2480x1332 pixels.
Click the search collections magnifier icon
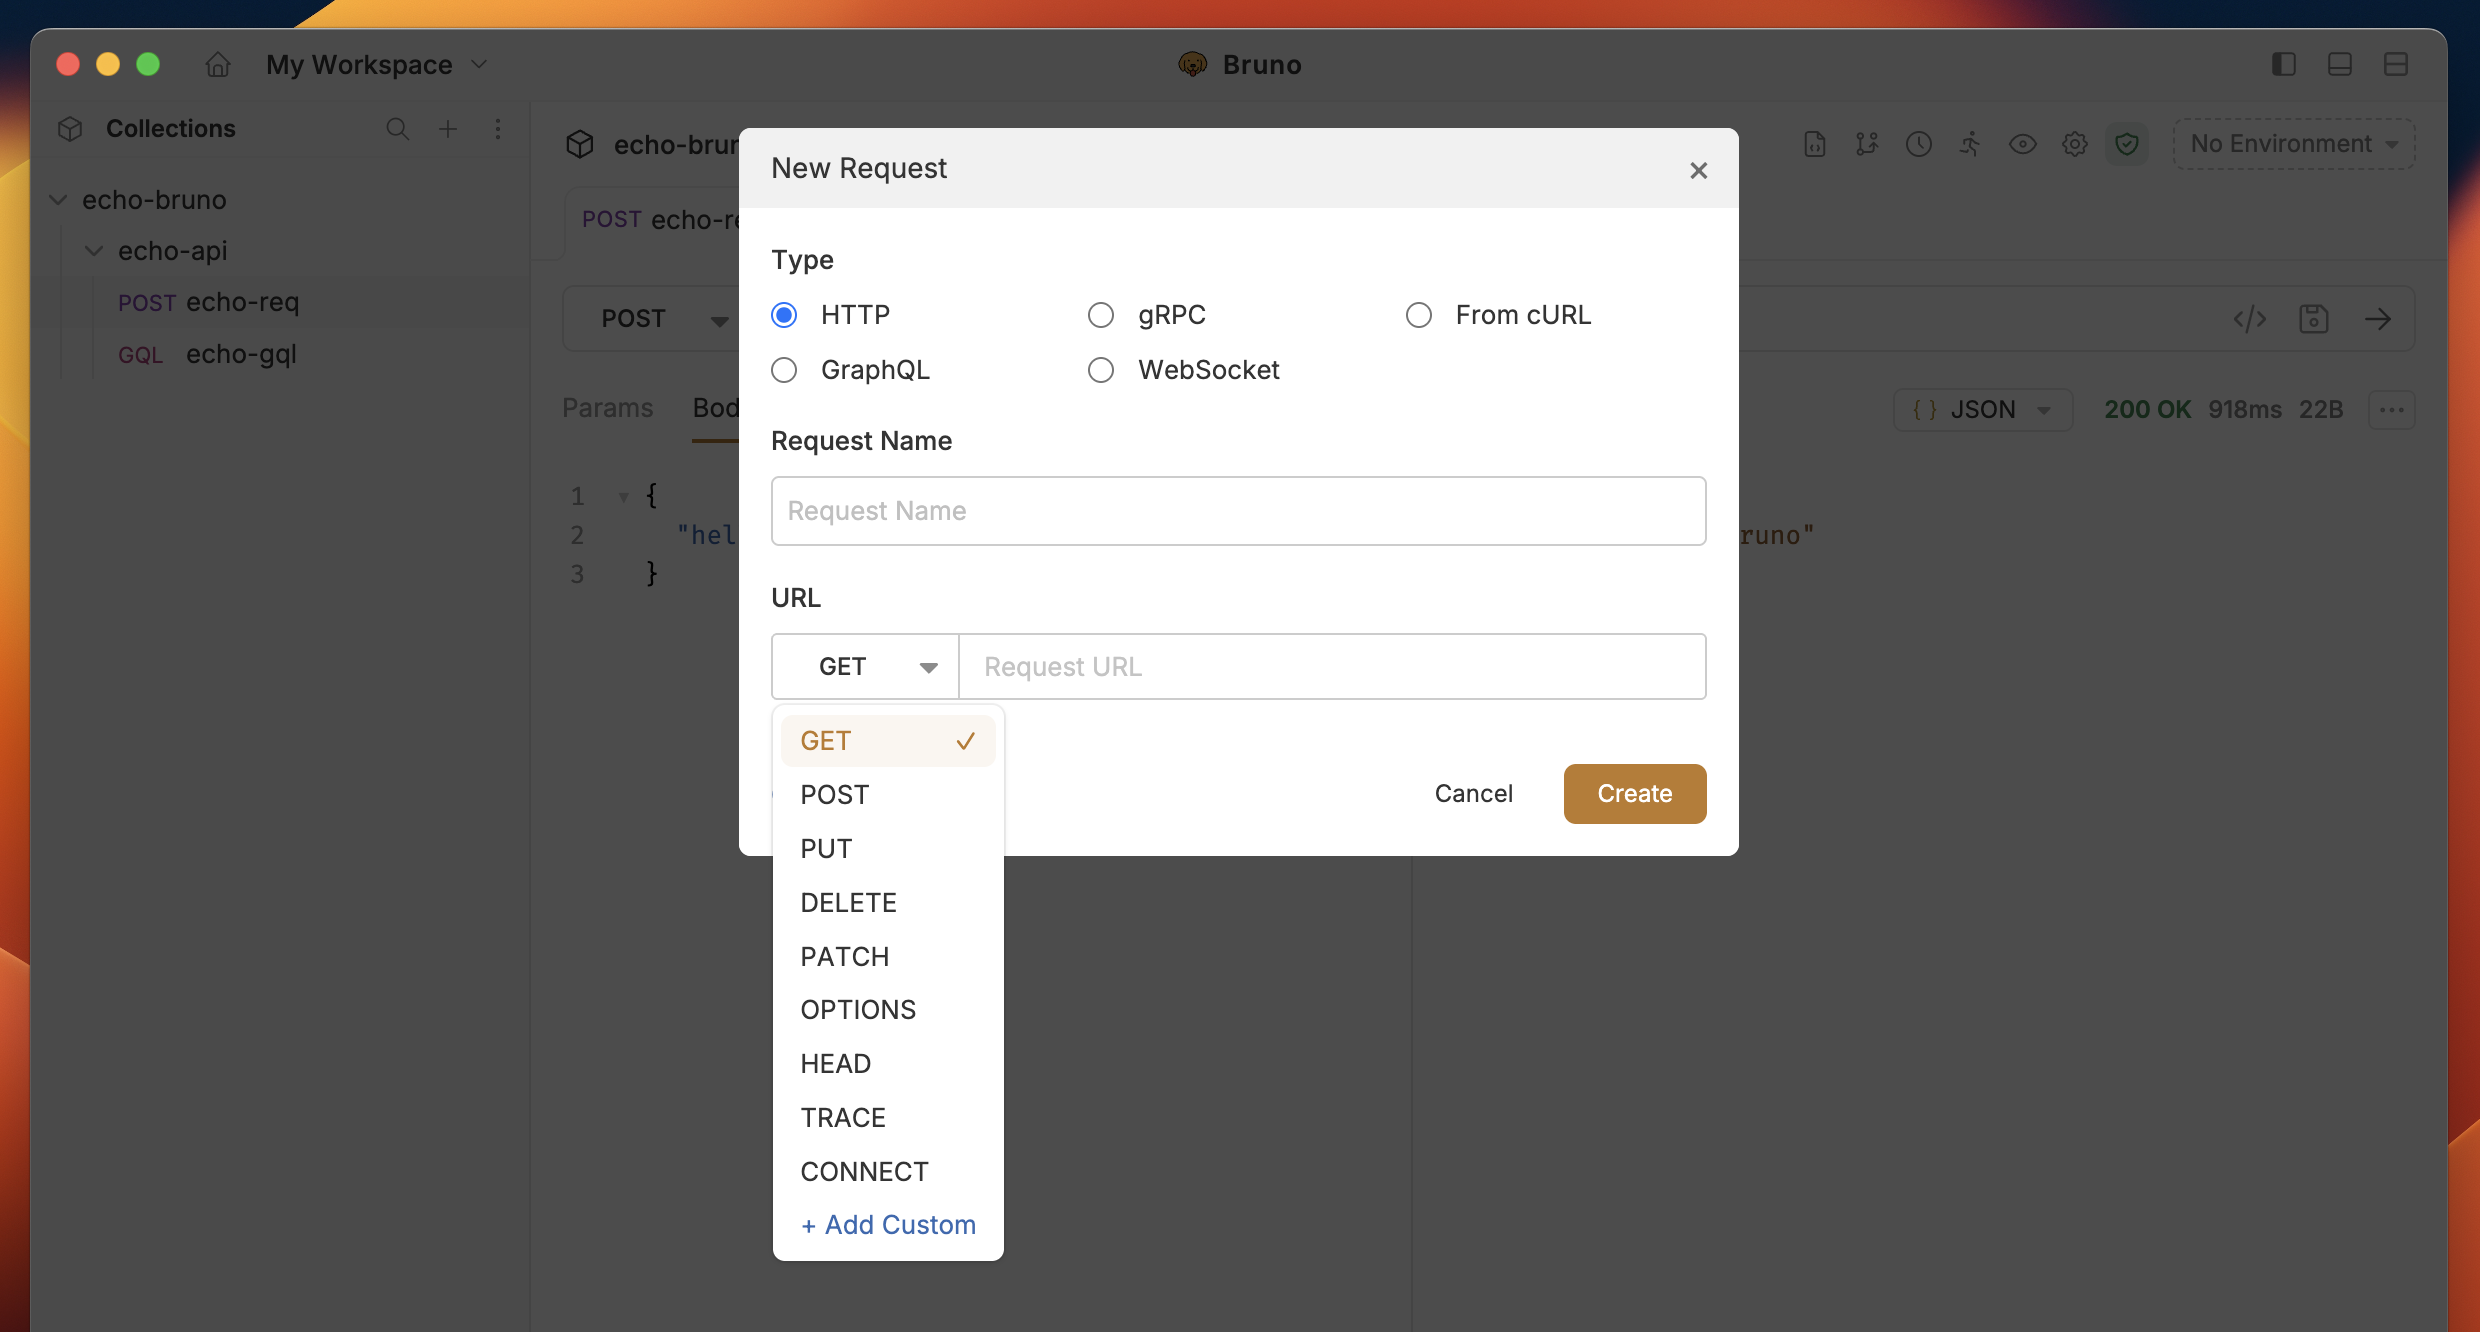(397, 129)
